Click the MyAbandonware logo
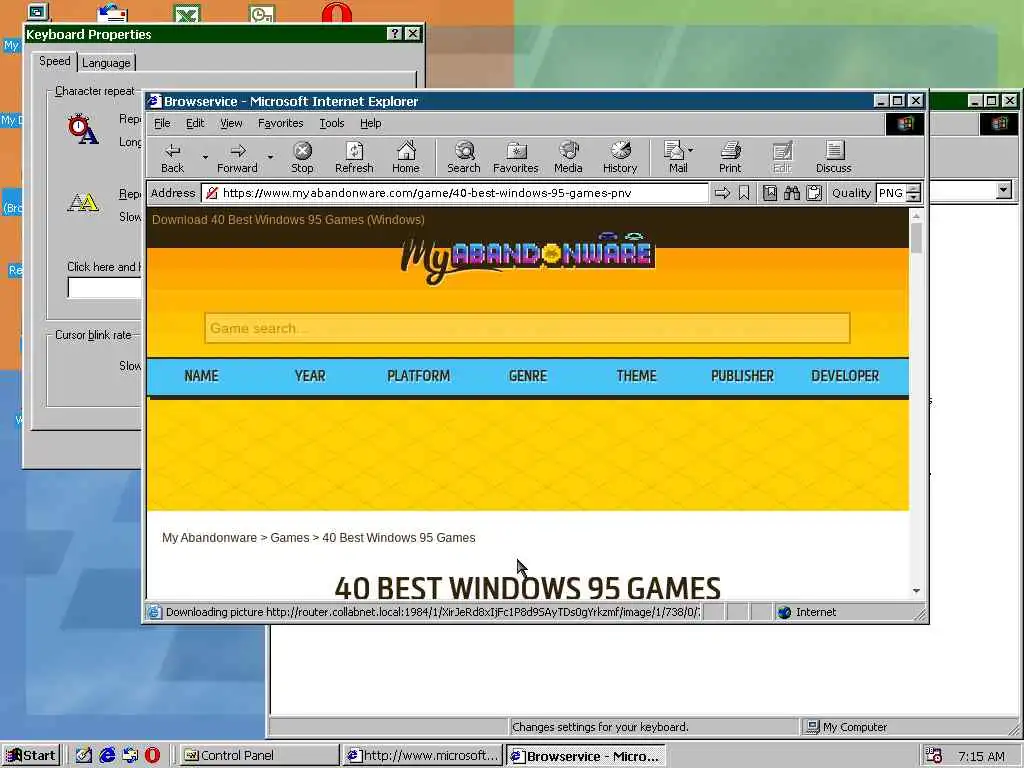 tap(527, 257)
